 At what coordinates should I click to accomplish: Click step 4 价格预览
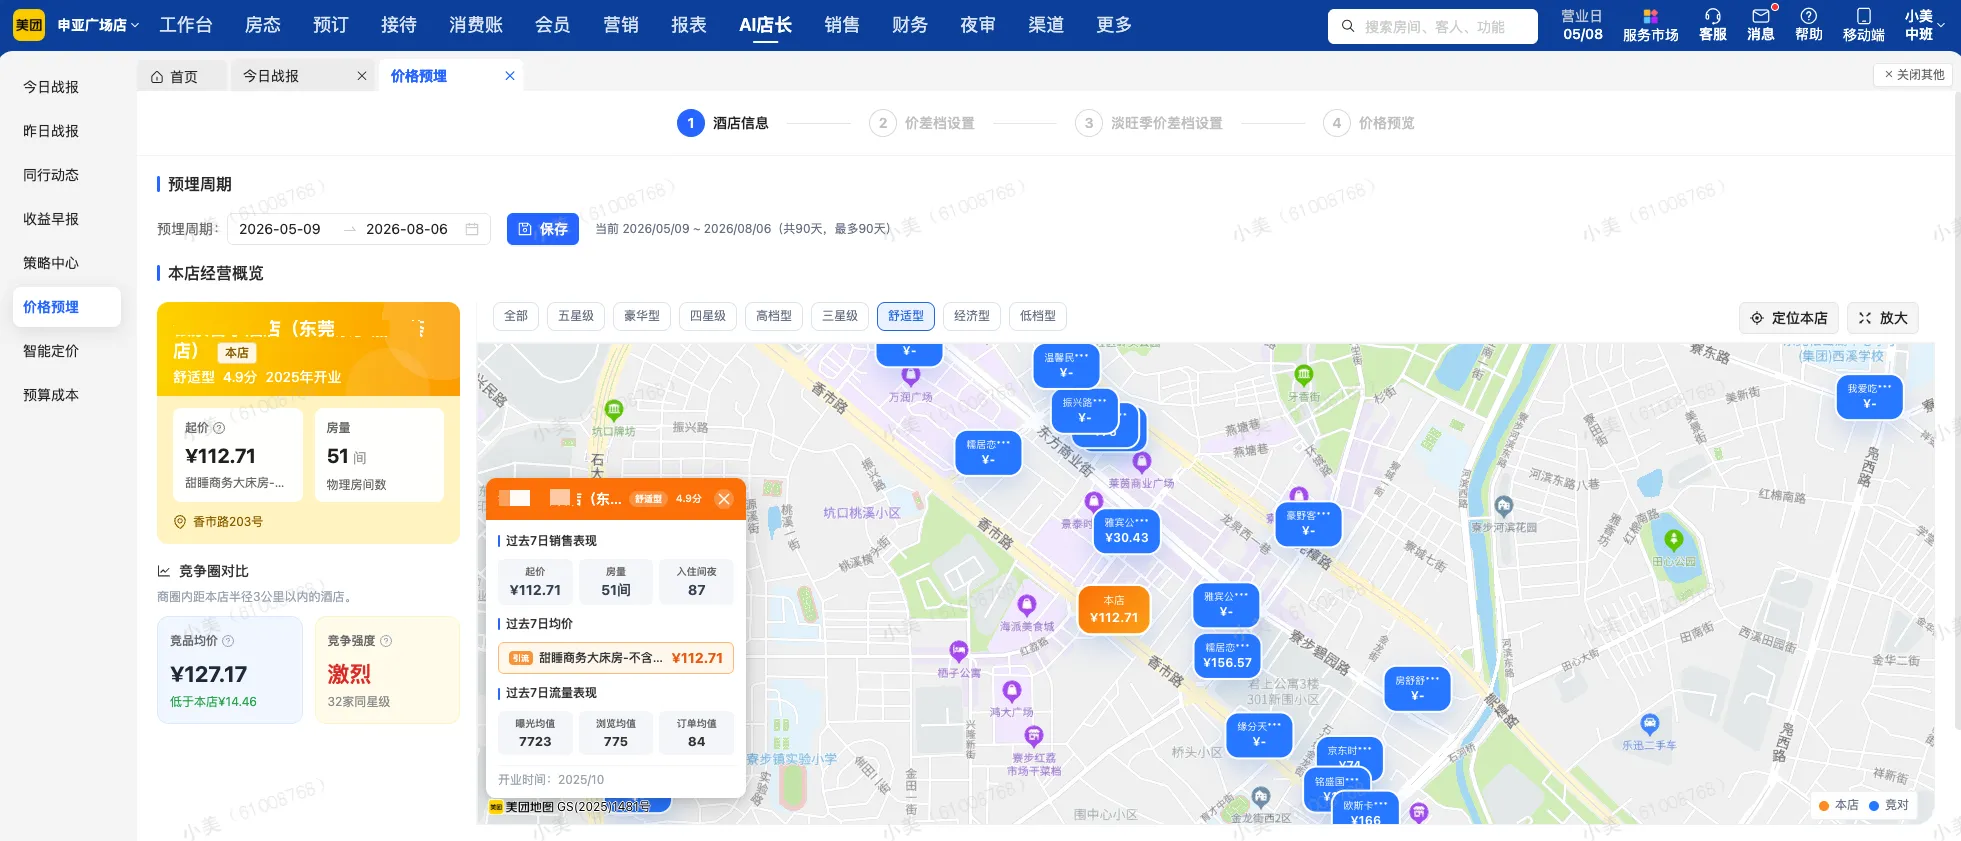coord(1369,123)
